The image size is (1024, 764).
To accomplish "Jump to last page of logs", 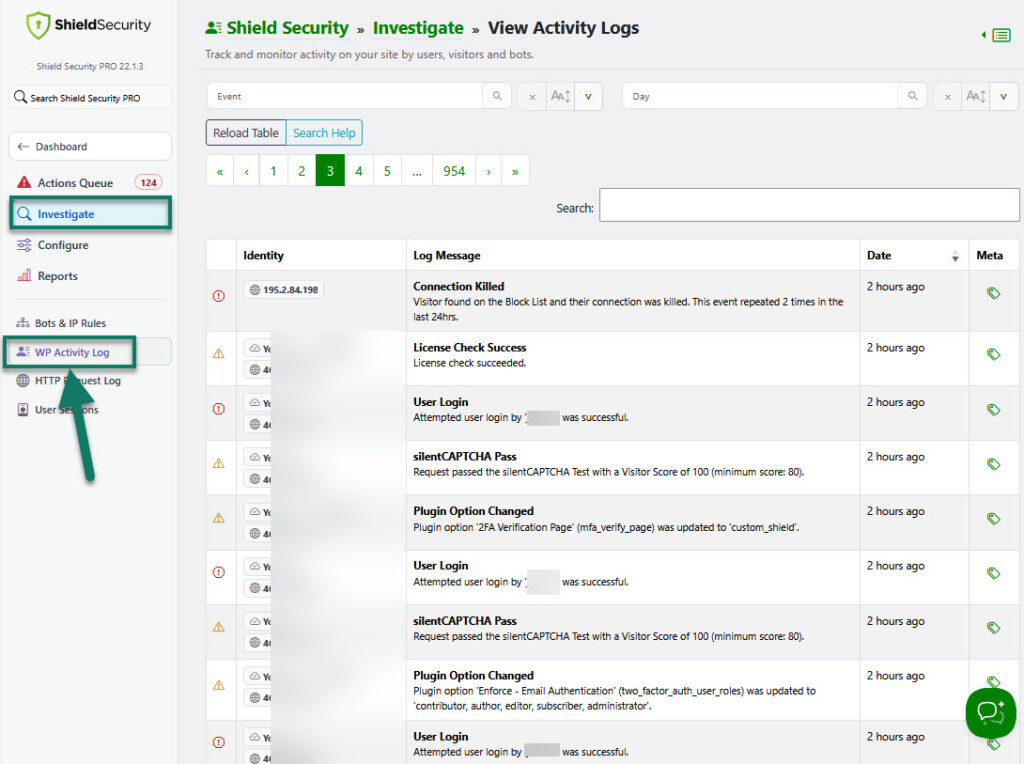I will (x=515, y=171).
